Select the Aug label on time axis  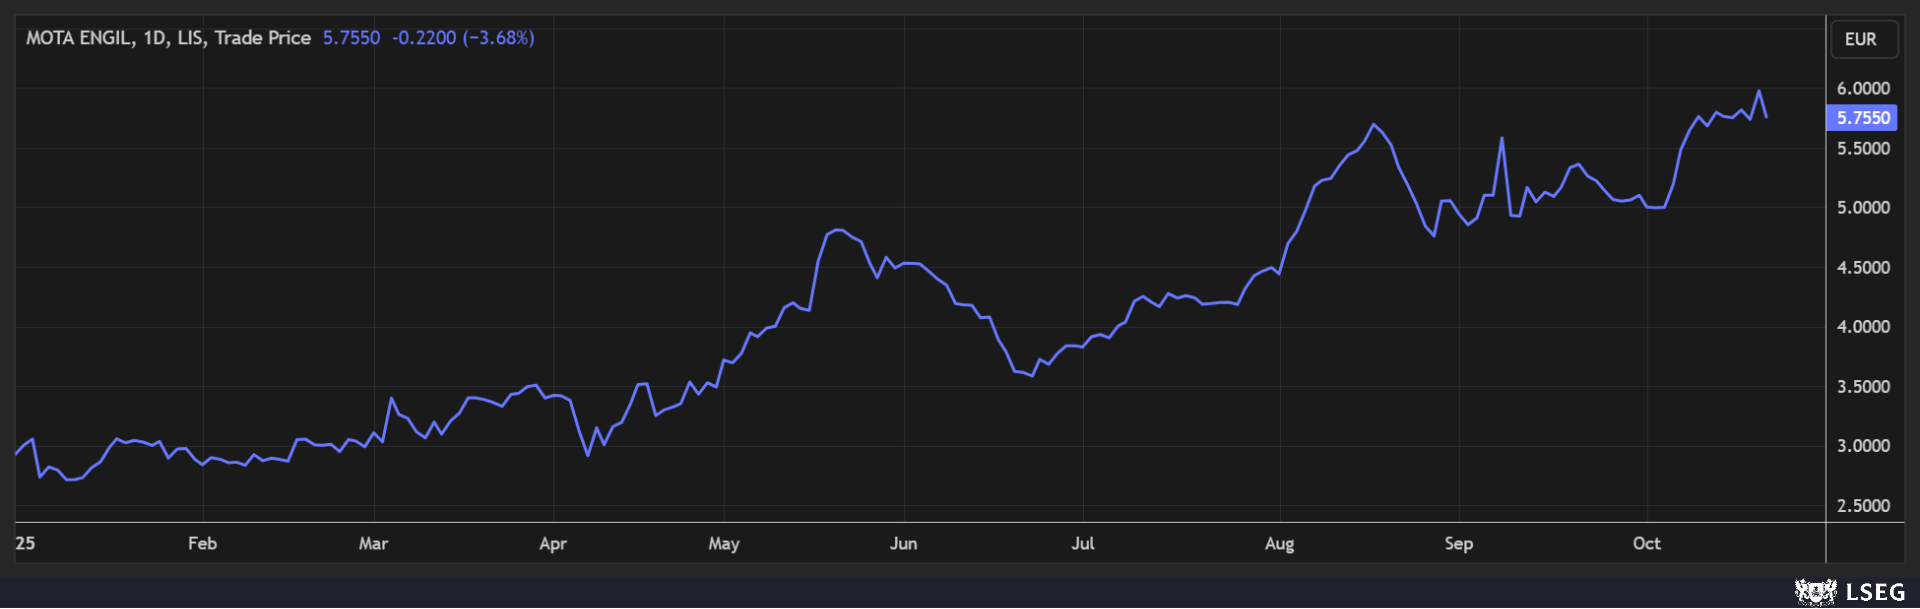click(x=1279, y=543)
